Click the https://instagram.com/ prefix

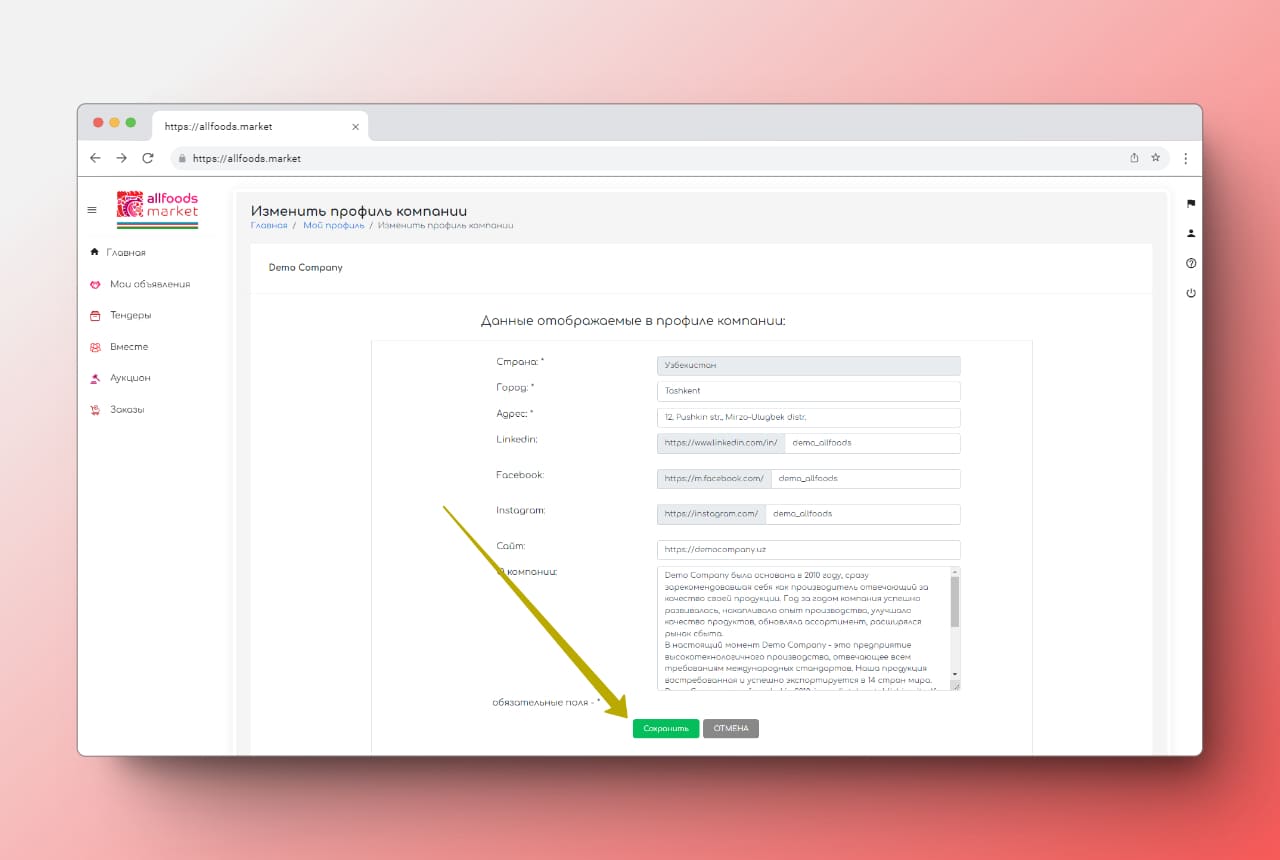click(712, 514)
